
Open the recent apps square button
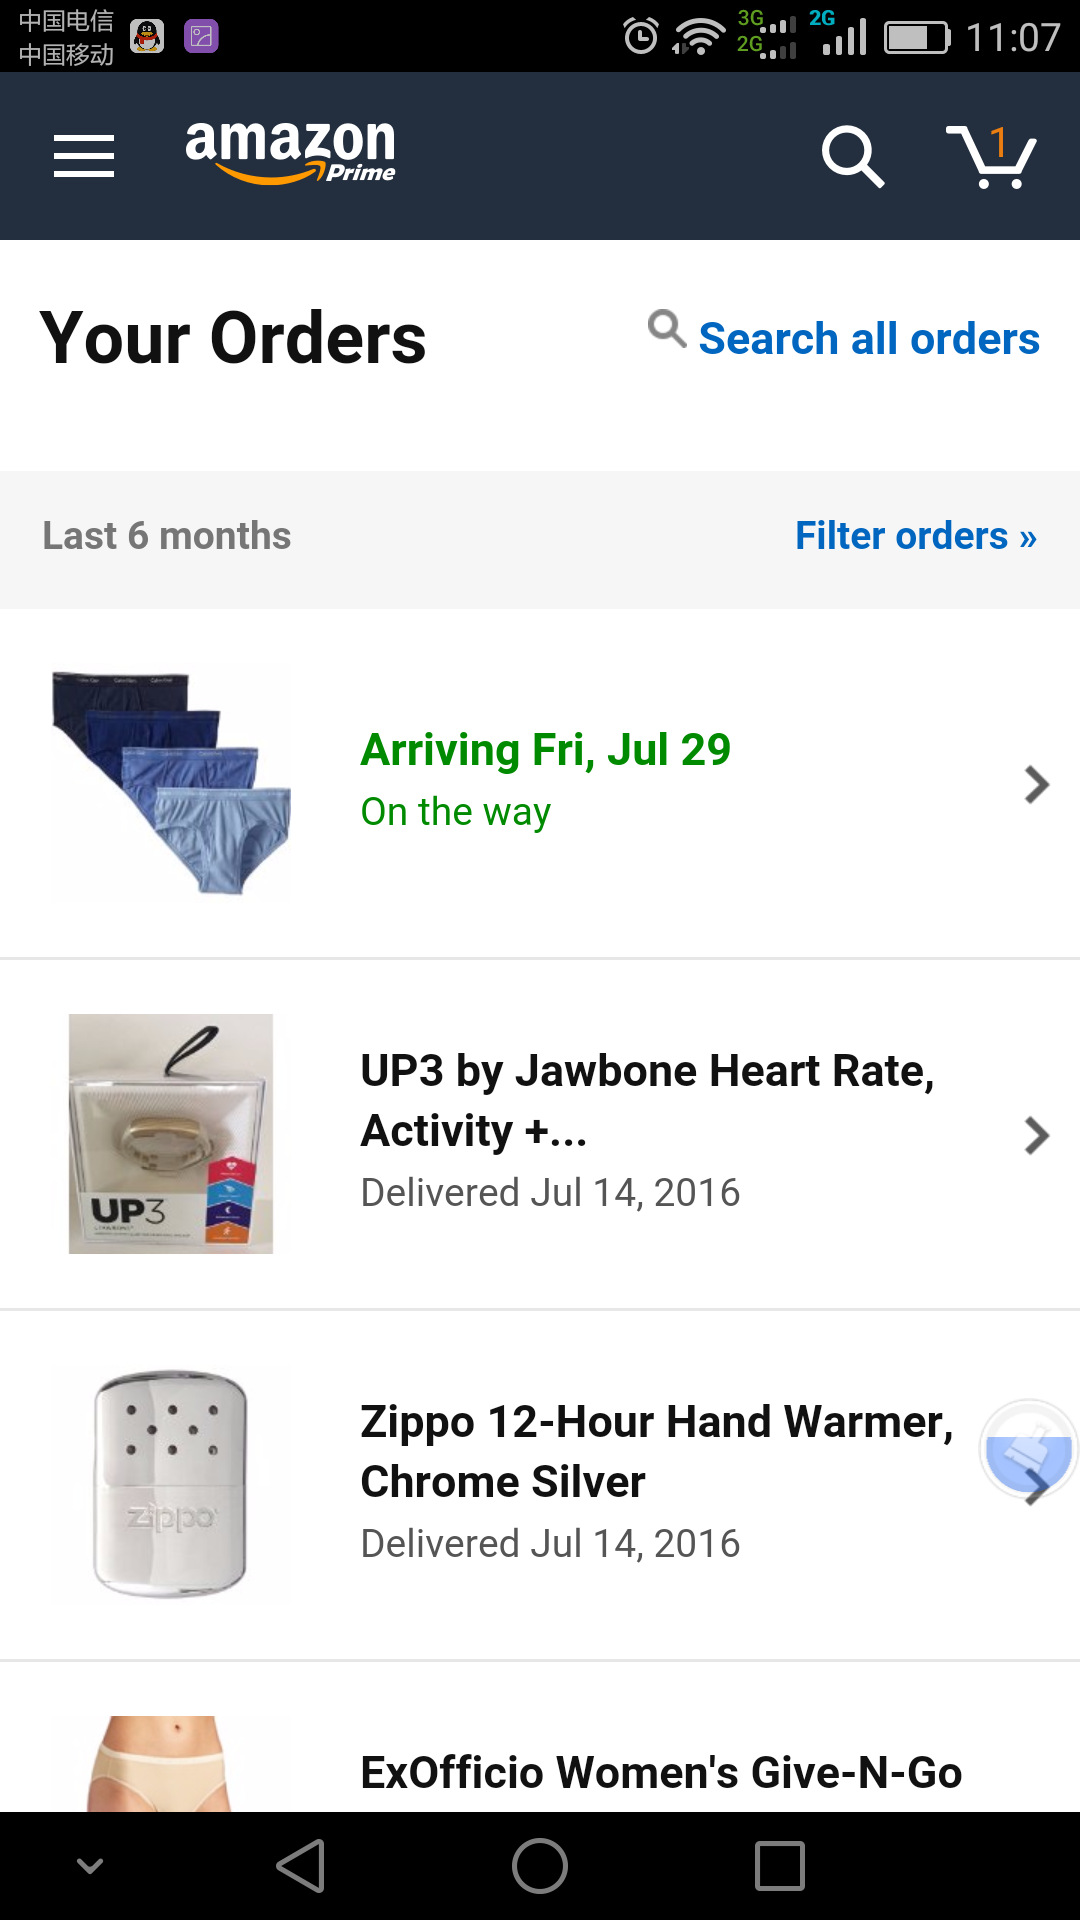[780, 1866]
